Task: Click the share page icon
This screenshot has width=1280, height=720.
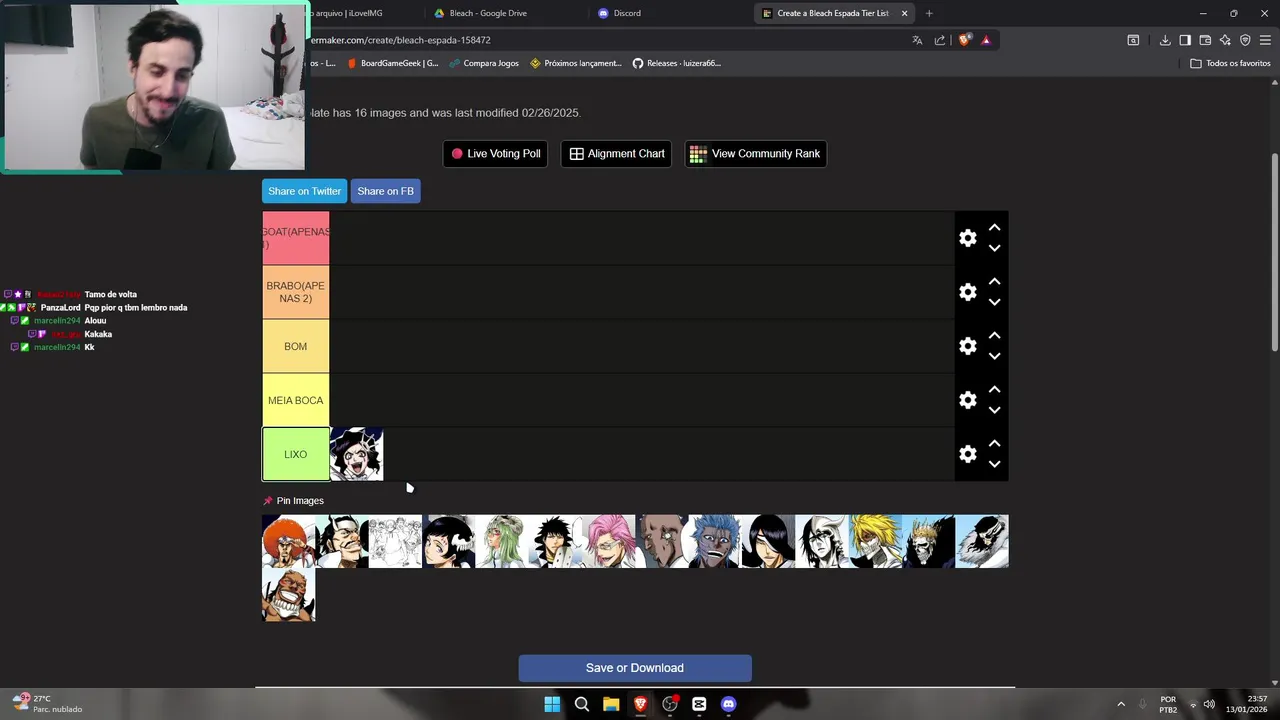Action: coord(940,40)
